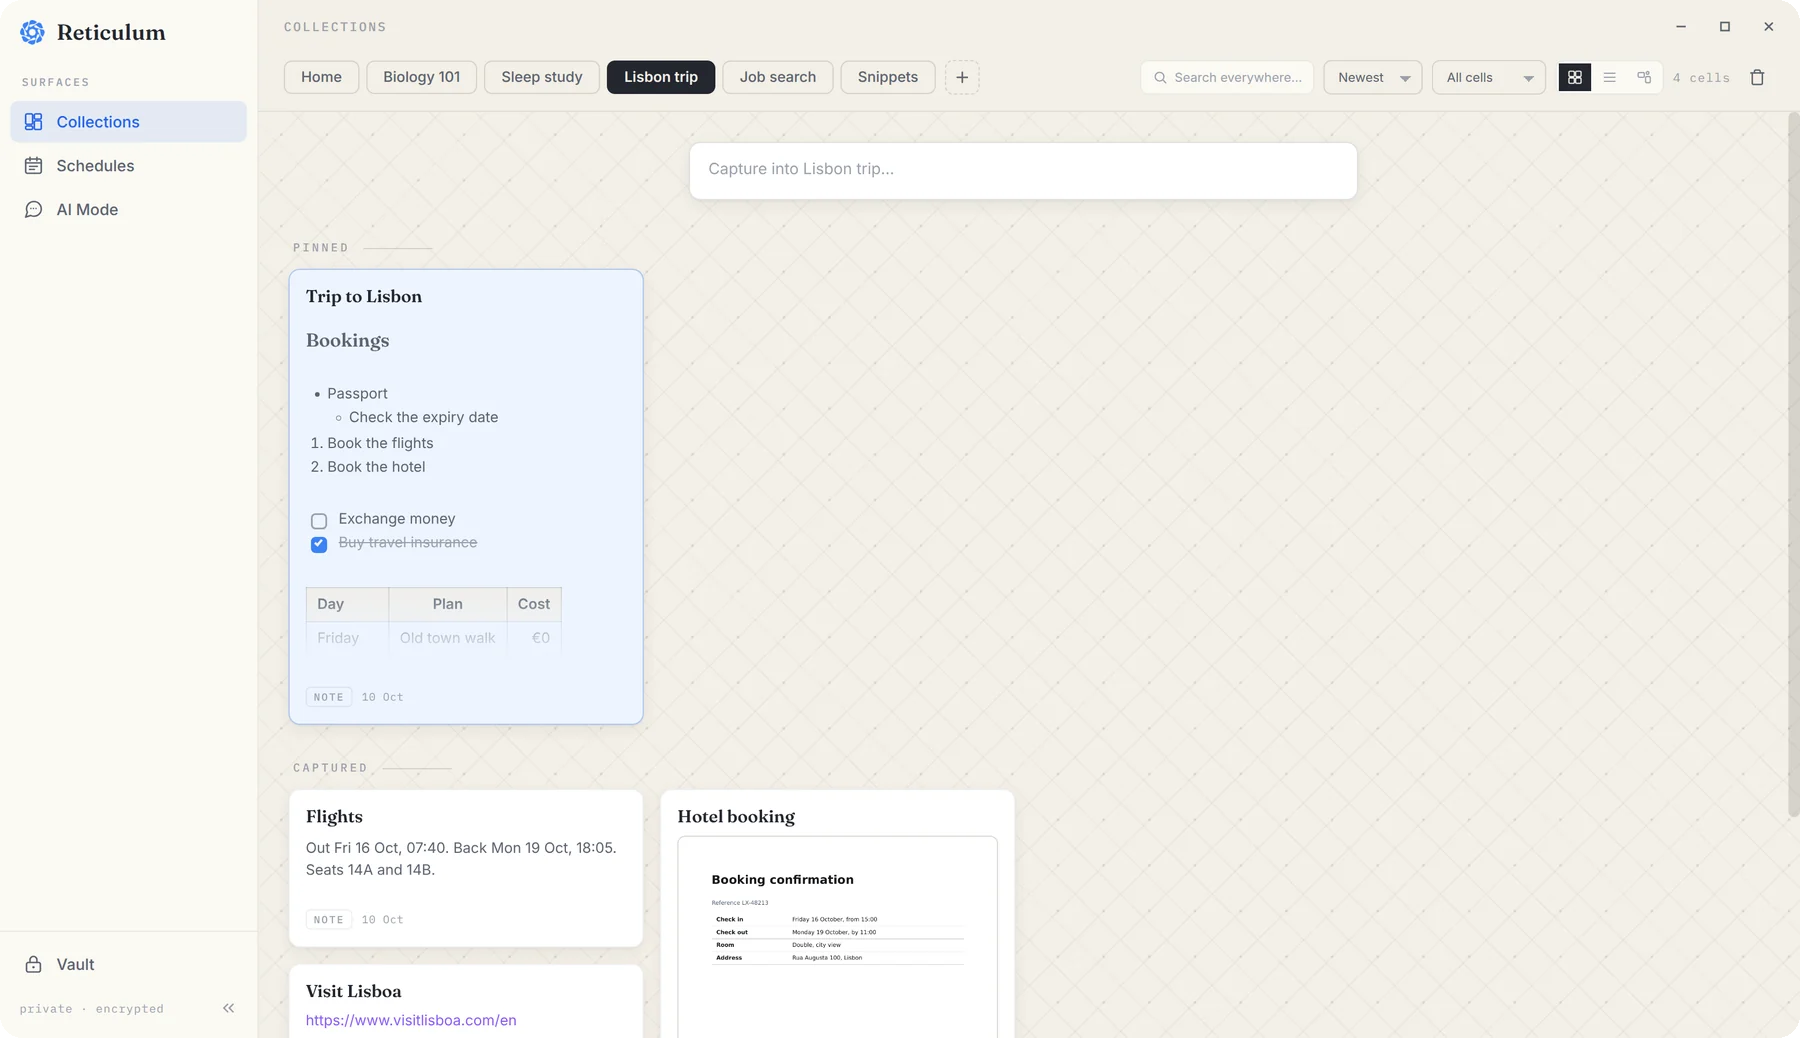This screenshot has height=1038, width=1800.
Task: Switch to the Home tab
Action: pyautogui.click(x=321, y=77)
